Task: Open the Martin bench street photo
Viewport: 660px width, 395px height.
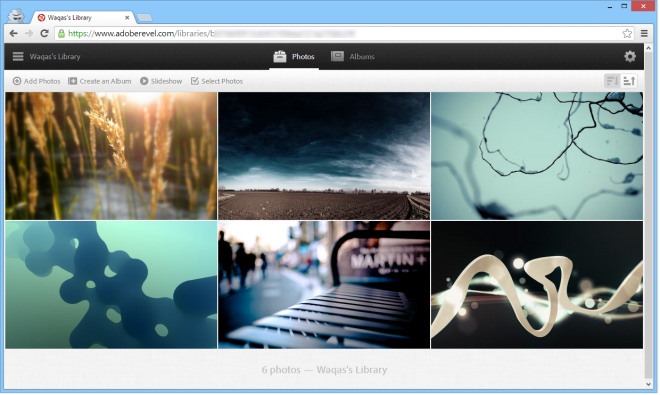Action: tap(324, 285)
